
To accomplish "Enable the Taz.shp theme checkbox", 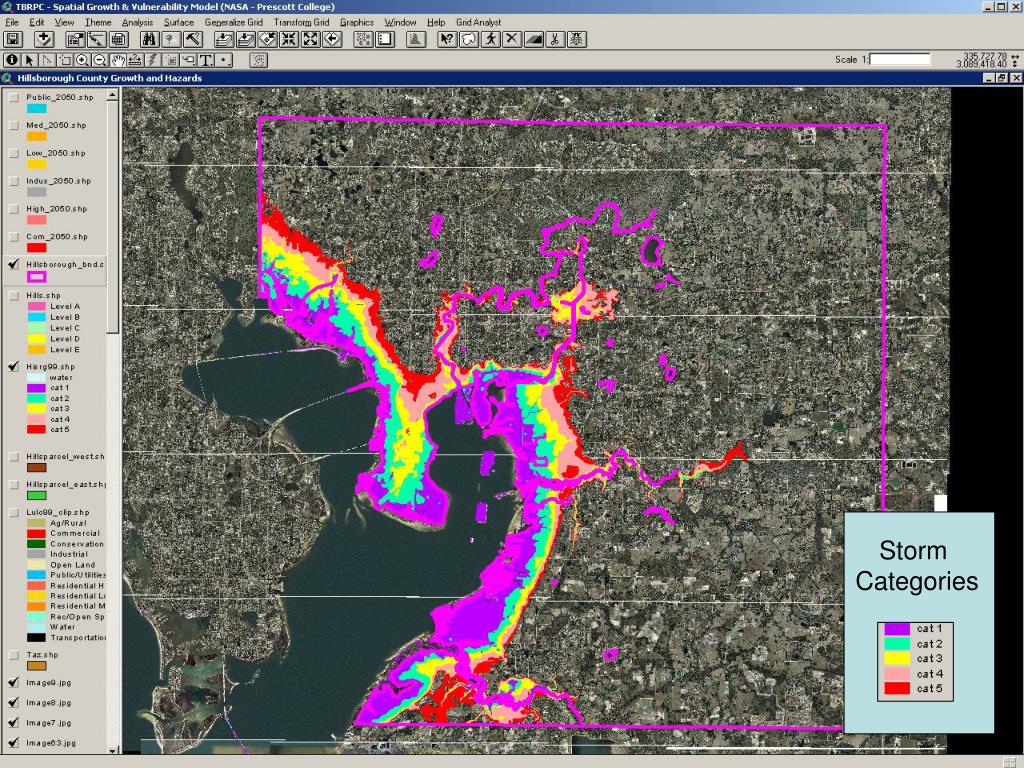I will (14, 655).
